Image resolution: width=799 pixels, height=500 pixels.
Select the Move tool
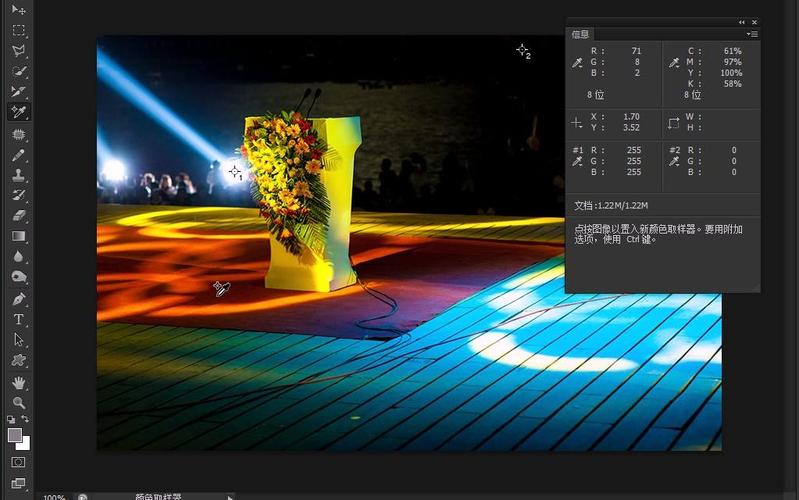click(x=18, y=10)
